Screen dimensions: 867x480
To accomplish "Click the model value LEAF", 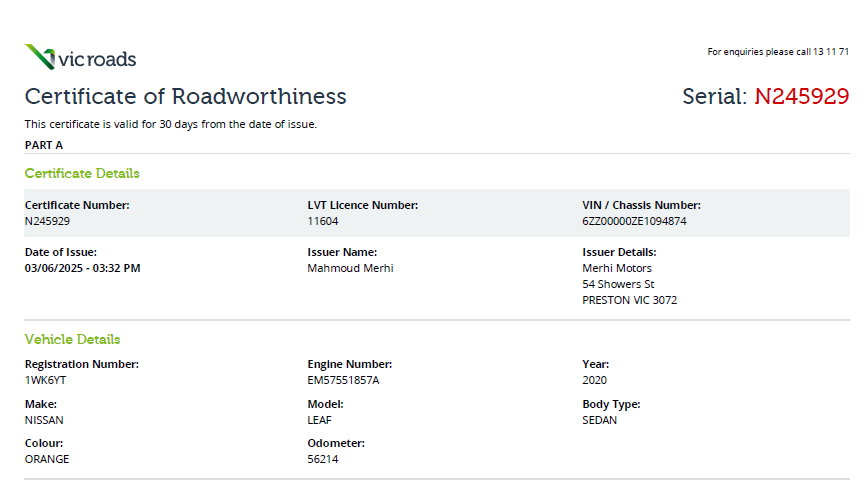I will click(319, 420).
